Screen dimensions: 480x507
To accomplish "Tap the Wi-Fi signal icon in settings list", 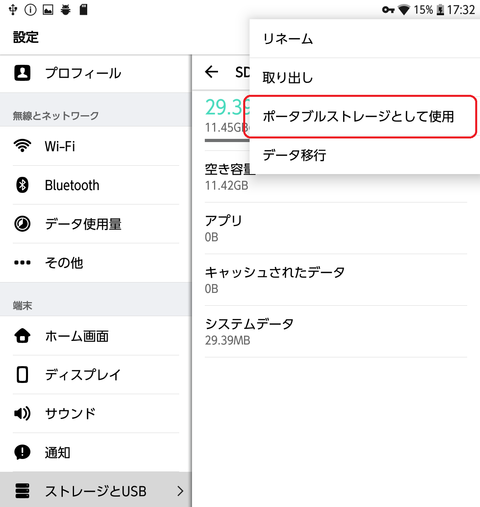I will tap(22, 146).
